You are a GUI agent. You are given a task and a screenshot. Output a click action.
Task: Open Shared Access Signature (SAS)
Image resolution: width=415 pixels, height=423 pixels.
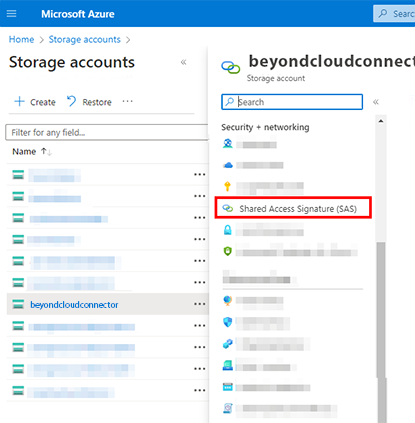[x=293, y=208]
